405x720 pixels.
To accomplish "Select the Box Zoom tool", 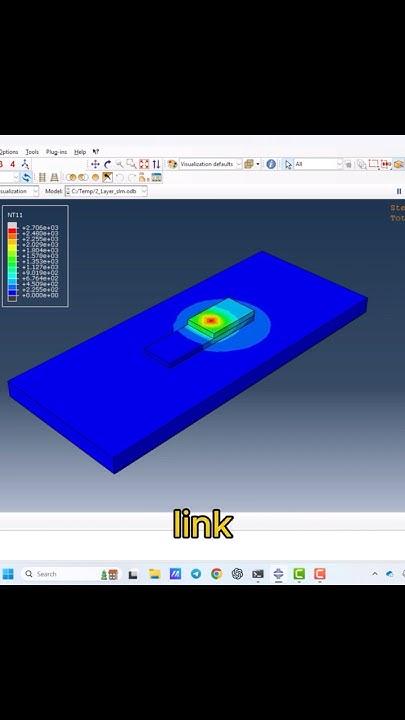I will [x=131, y=164].
